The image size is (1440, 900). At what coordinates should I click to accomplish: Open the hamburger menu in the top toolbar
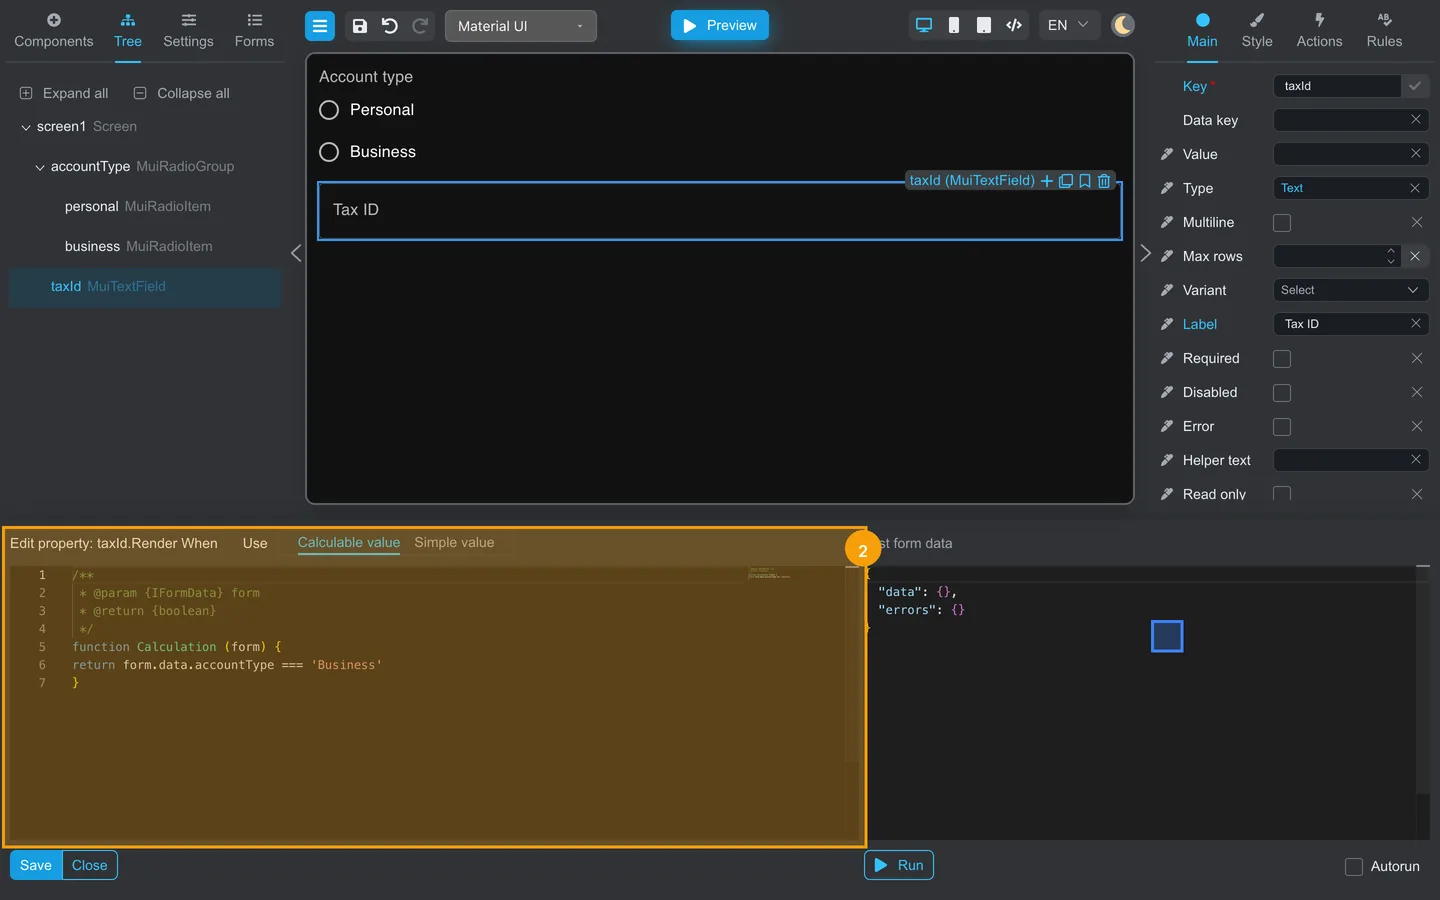click(x=320, y=26)
